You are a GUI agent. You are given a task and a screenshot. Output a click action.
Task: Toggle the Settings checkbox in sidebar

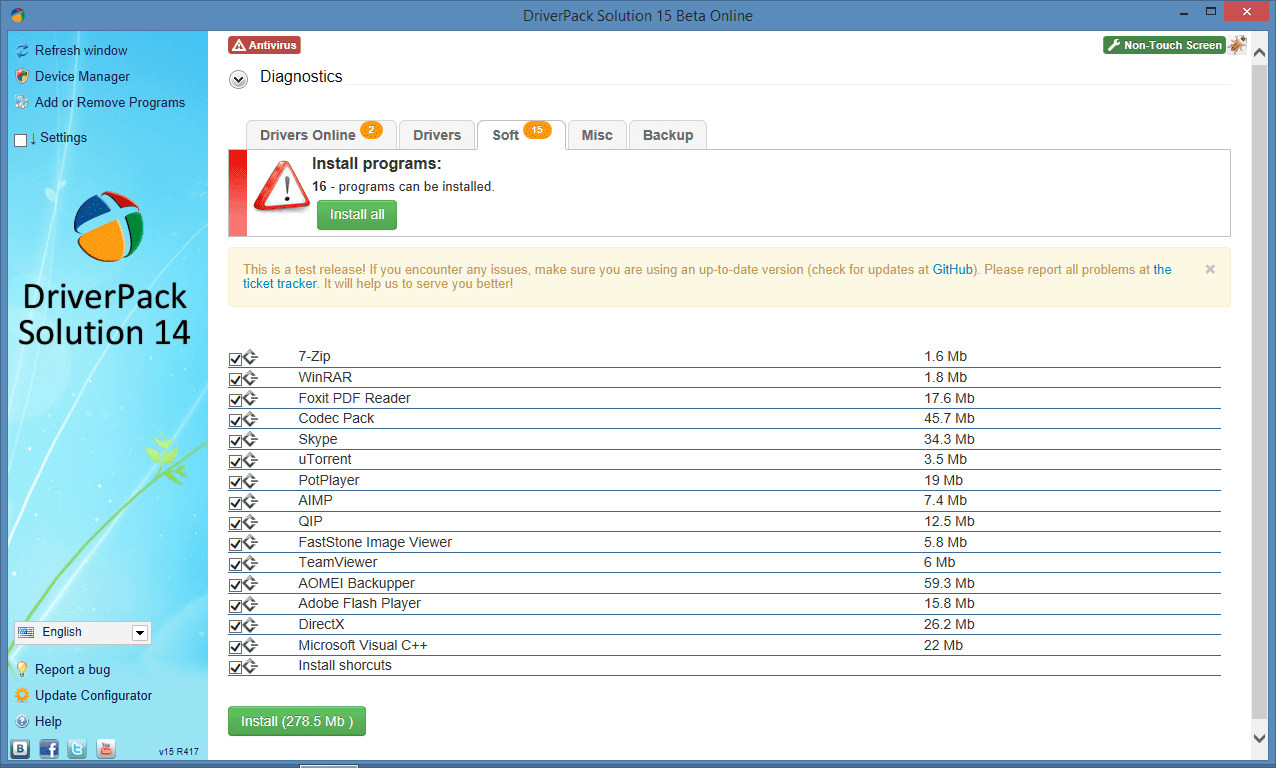point(20,140)
